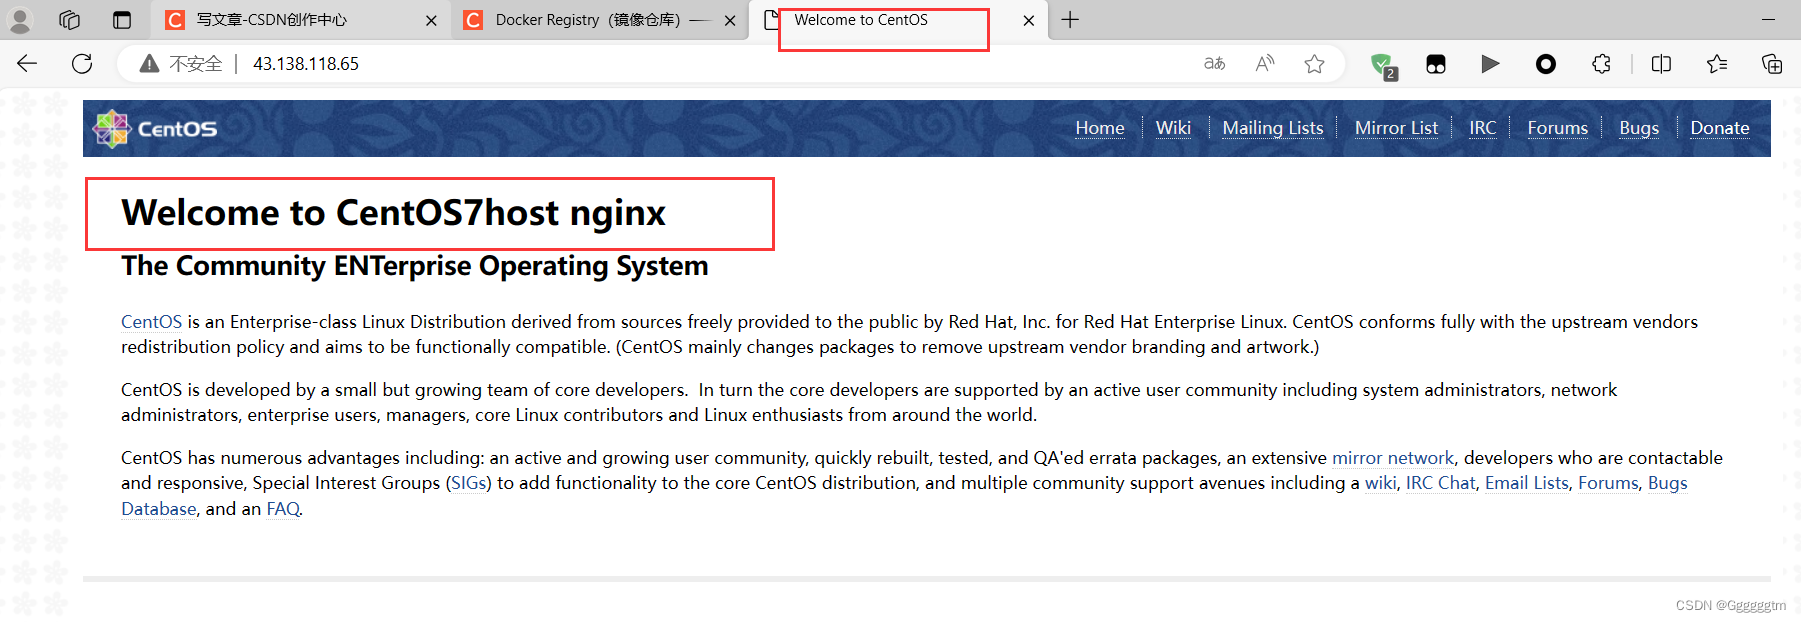Screen dimensions: 1801x622
Task: Follow the Email Lists link
Action: point(1527,483)
